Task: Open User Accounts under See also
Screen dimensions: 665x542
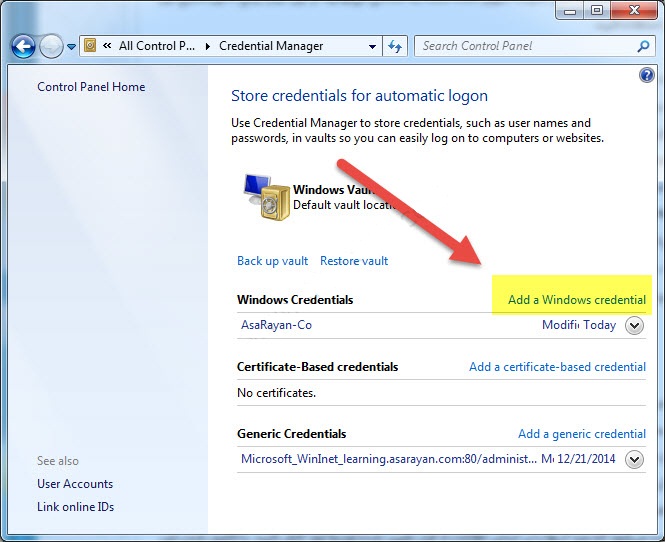Action: click(x=75, y=484)
